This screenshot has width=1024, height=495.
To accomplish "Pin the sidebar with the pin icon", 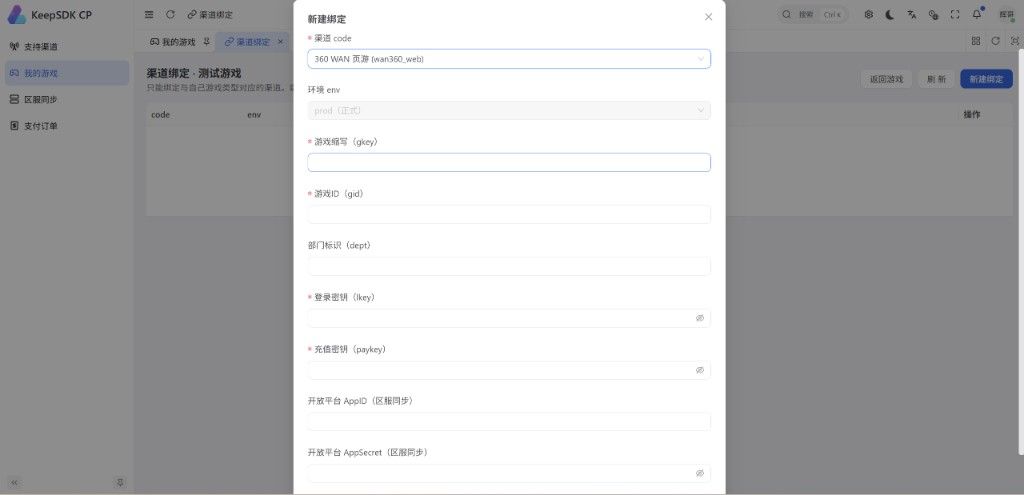I will point(120,483).
